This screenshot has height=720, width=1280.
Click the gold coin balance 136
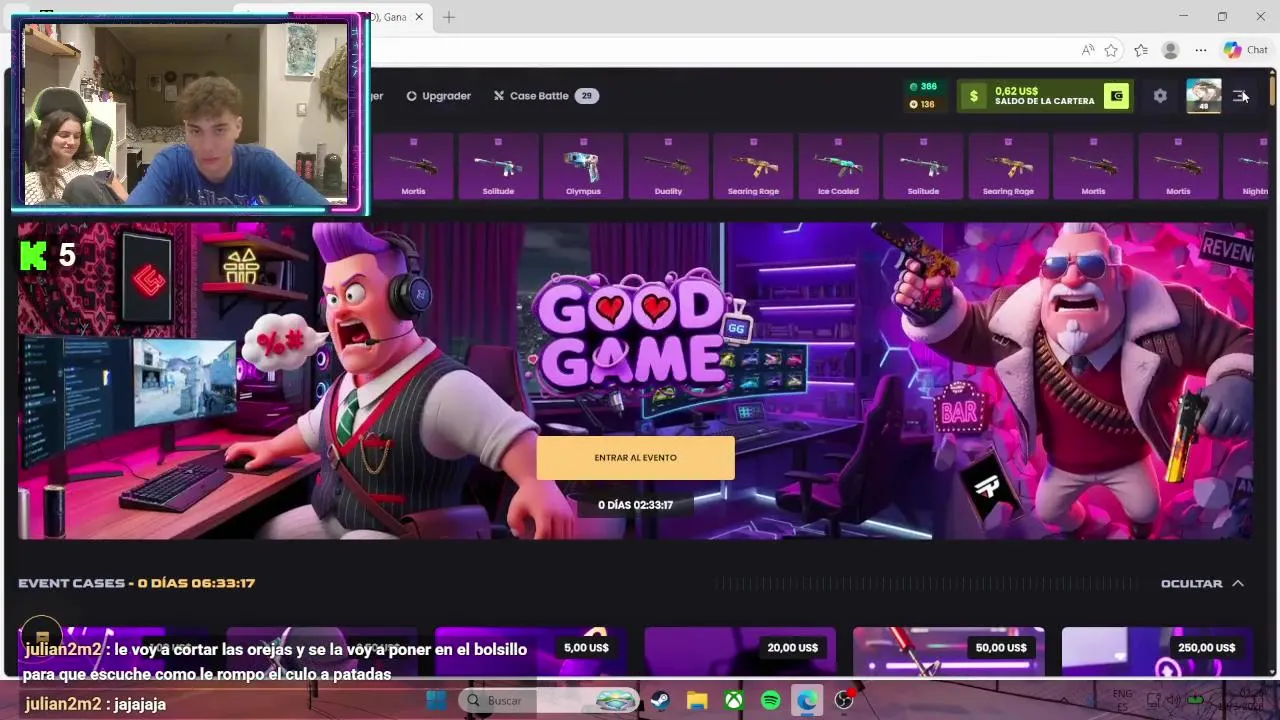coord(922,104)
